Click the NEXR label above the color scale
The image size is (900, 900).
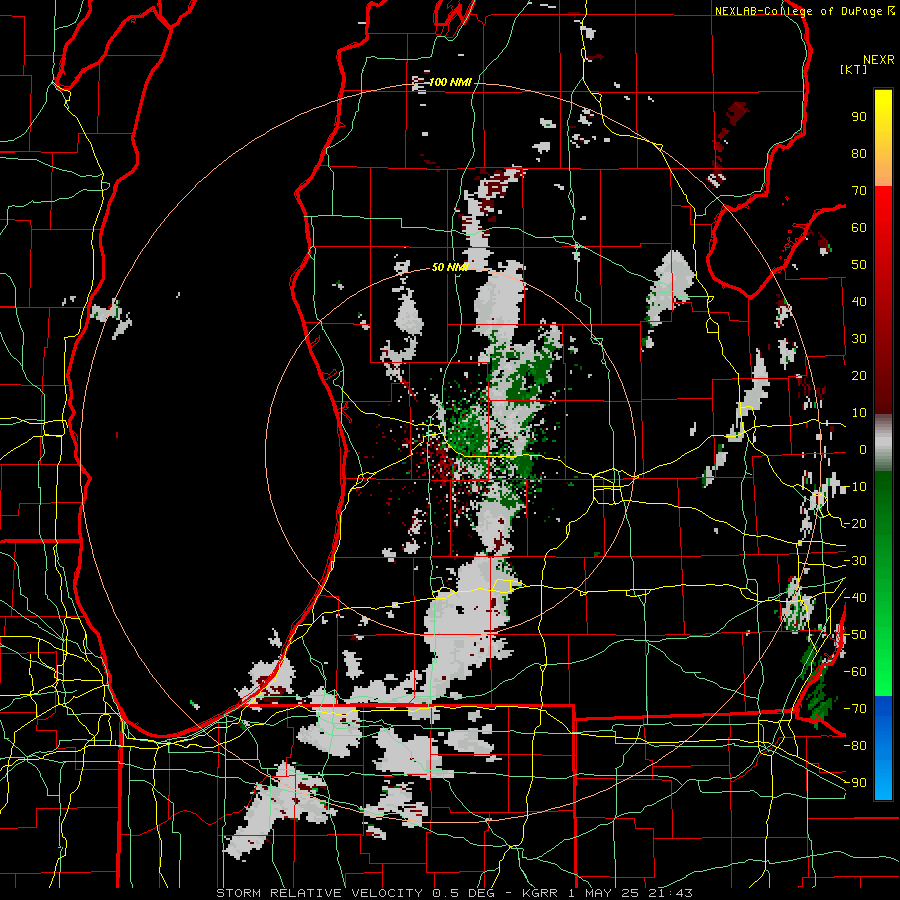[879, 60]
